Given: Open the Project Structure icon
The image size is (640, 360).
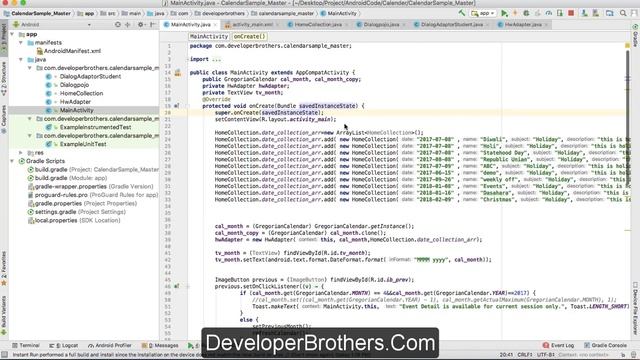Looking at the screenshot, I should click(609, 13).
